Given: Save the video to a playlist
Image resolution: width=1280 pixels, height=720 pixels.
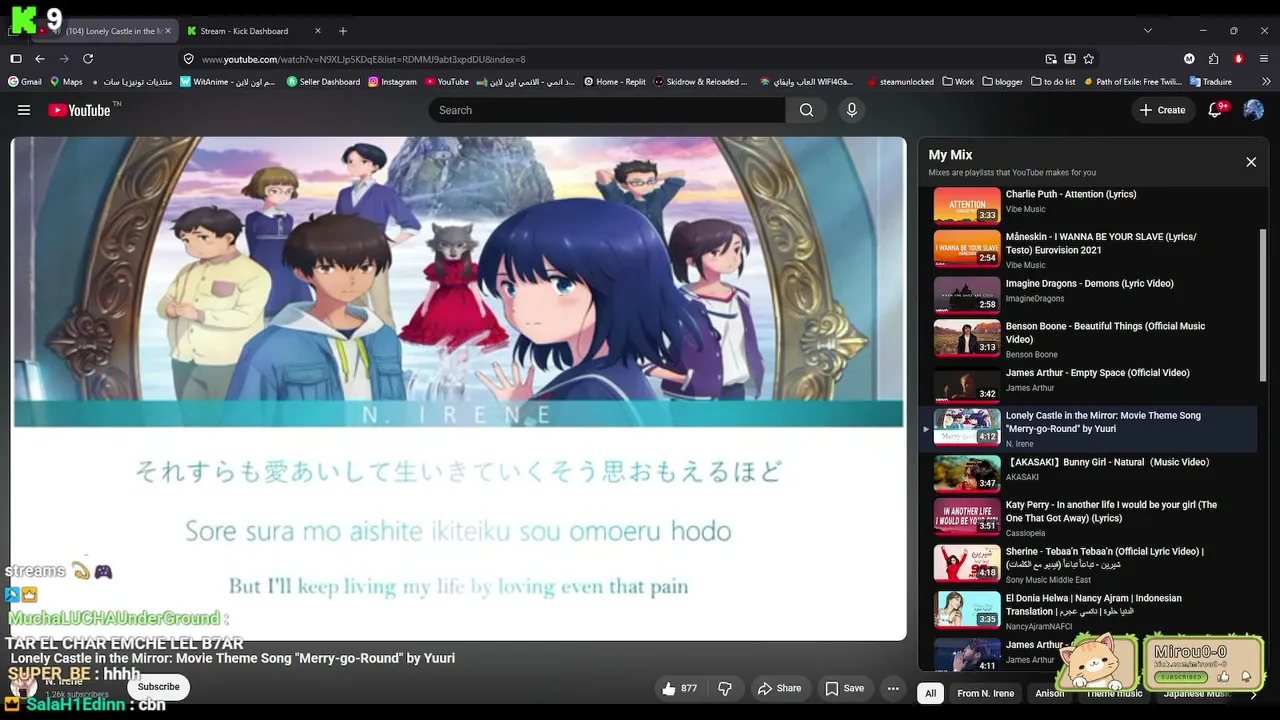Looking at the screenshot, I should point(845,688).
